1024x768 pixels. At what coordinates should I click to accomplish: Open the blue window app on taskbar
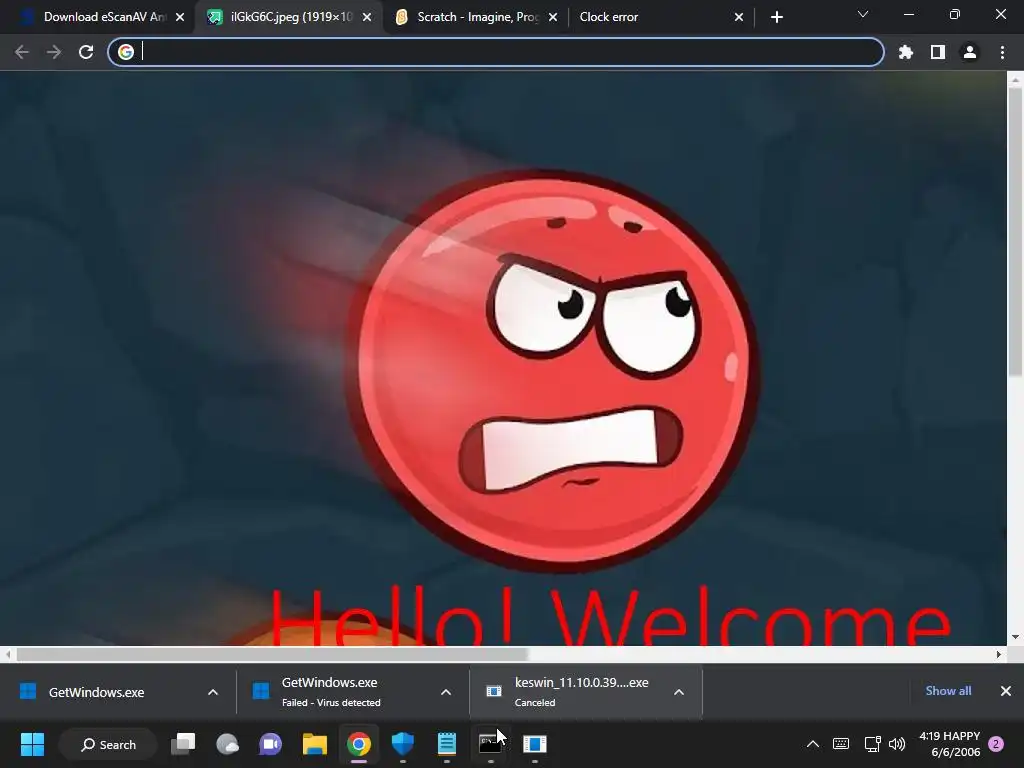click(535, 744)
